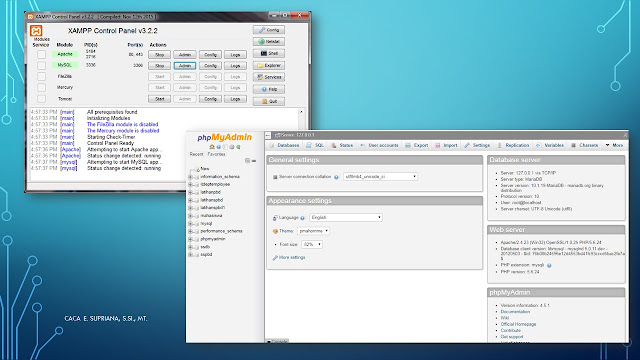Stop the MySQL module
The image size is (640, 360).
tap(159, 66)
